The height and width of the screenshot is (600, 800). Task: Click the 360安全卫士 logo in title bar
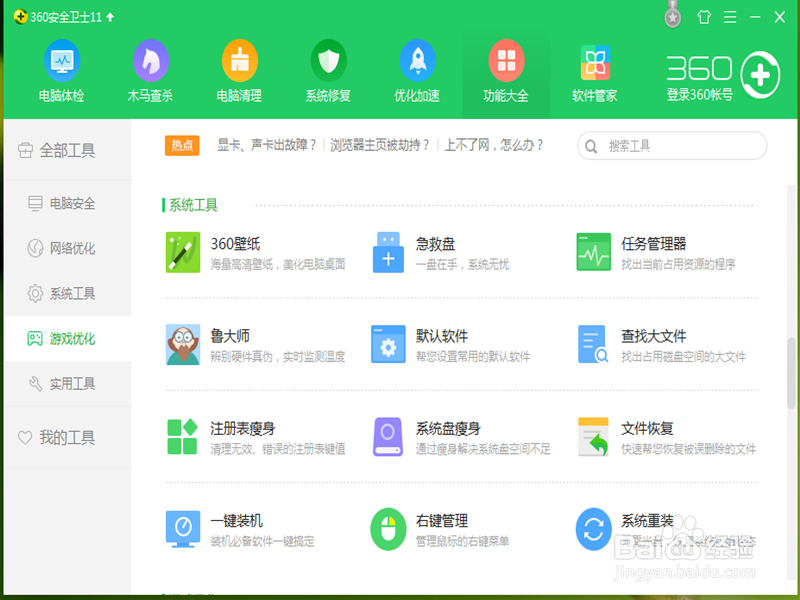(x=20, y=17)
